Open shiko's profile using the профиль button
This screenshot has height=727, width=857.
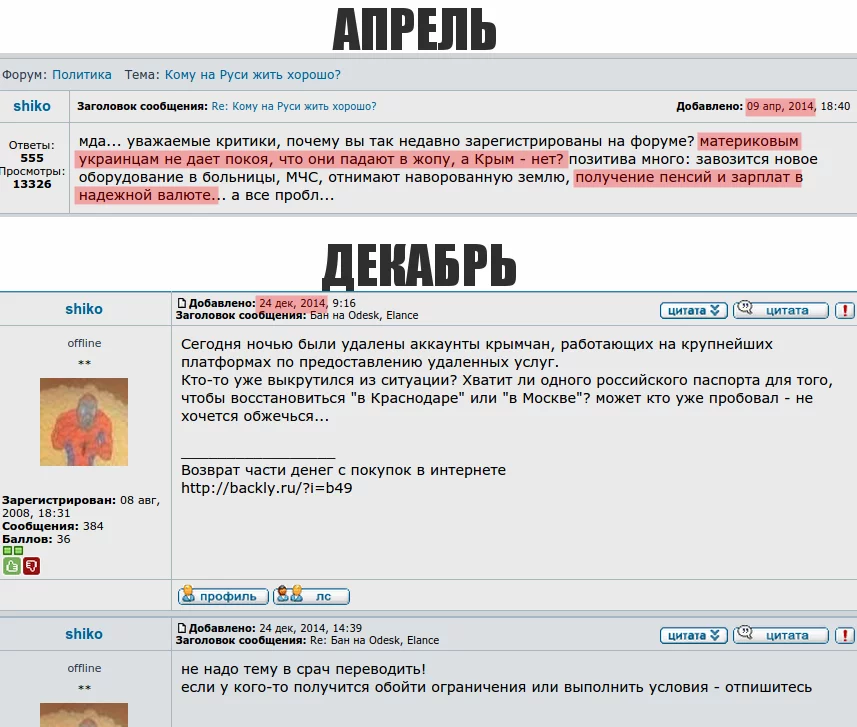(x=222, y=596)
